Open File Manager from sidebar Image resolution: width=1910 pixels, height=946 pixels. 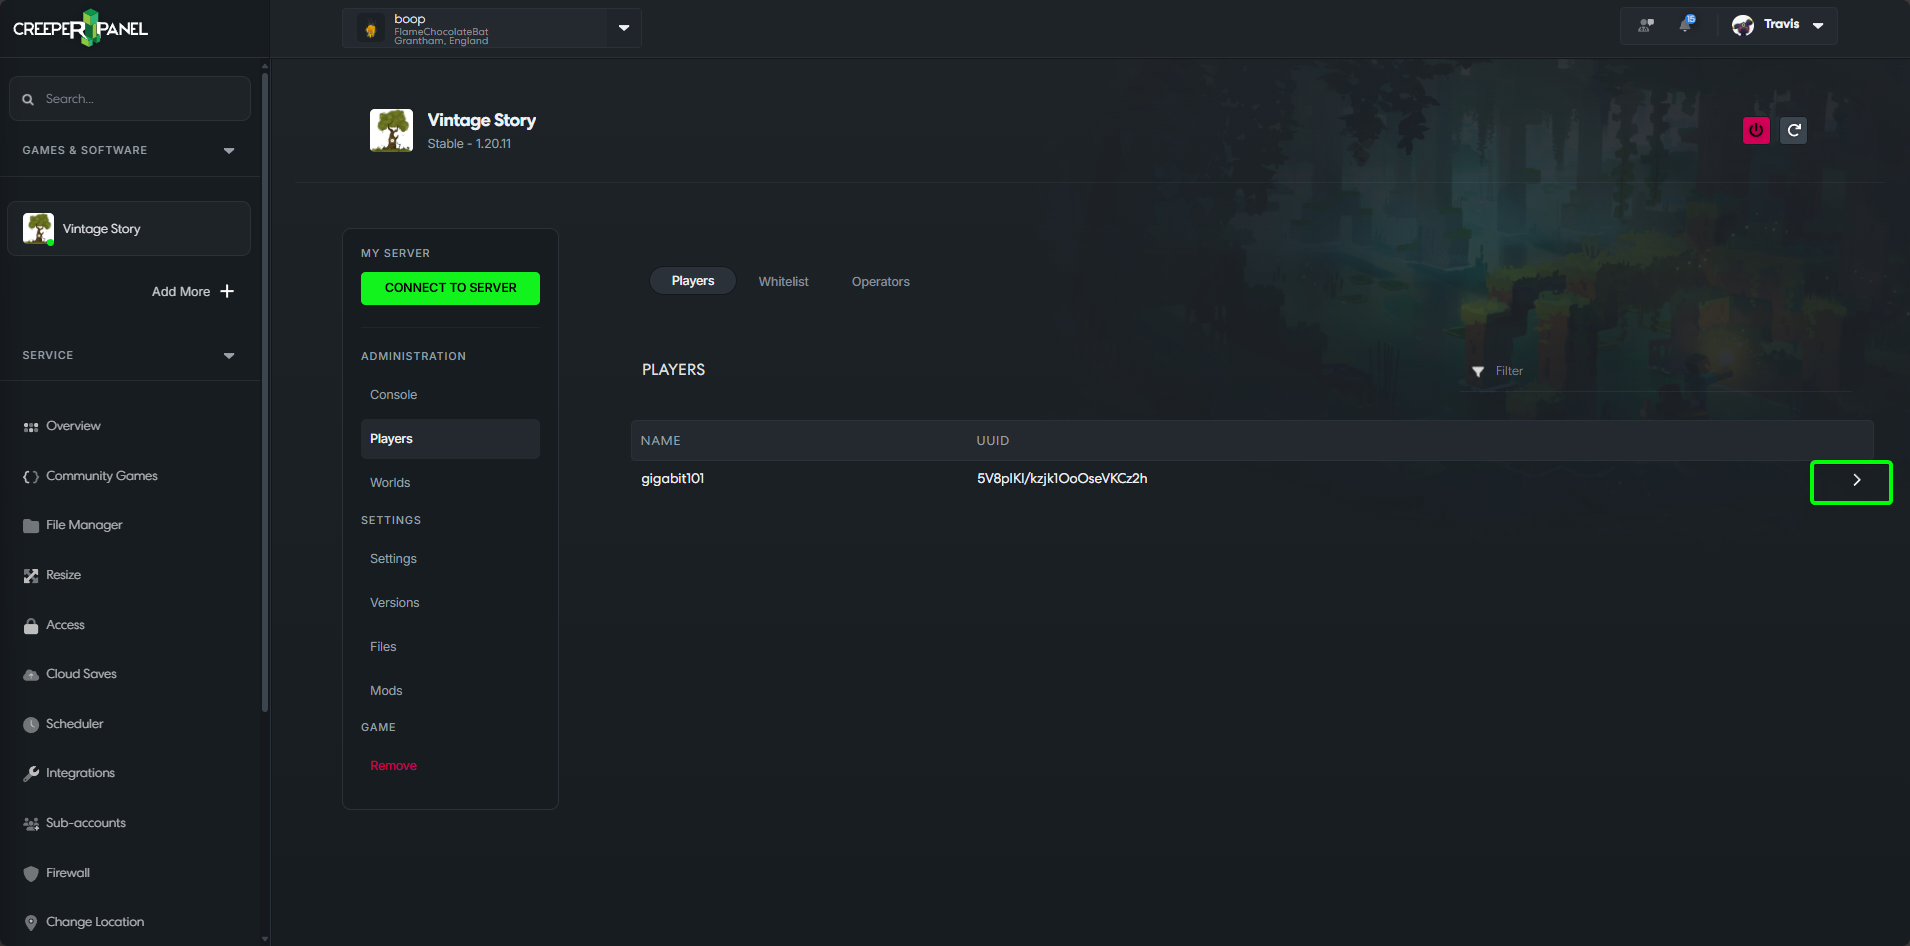tap(83, 525)
